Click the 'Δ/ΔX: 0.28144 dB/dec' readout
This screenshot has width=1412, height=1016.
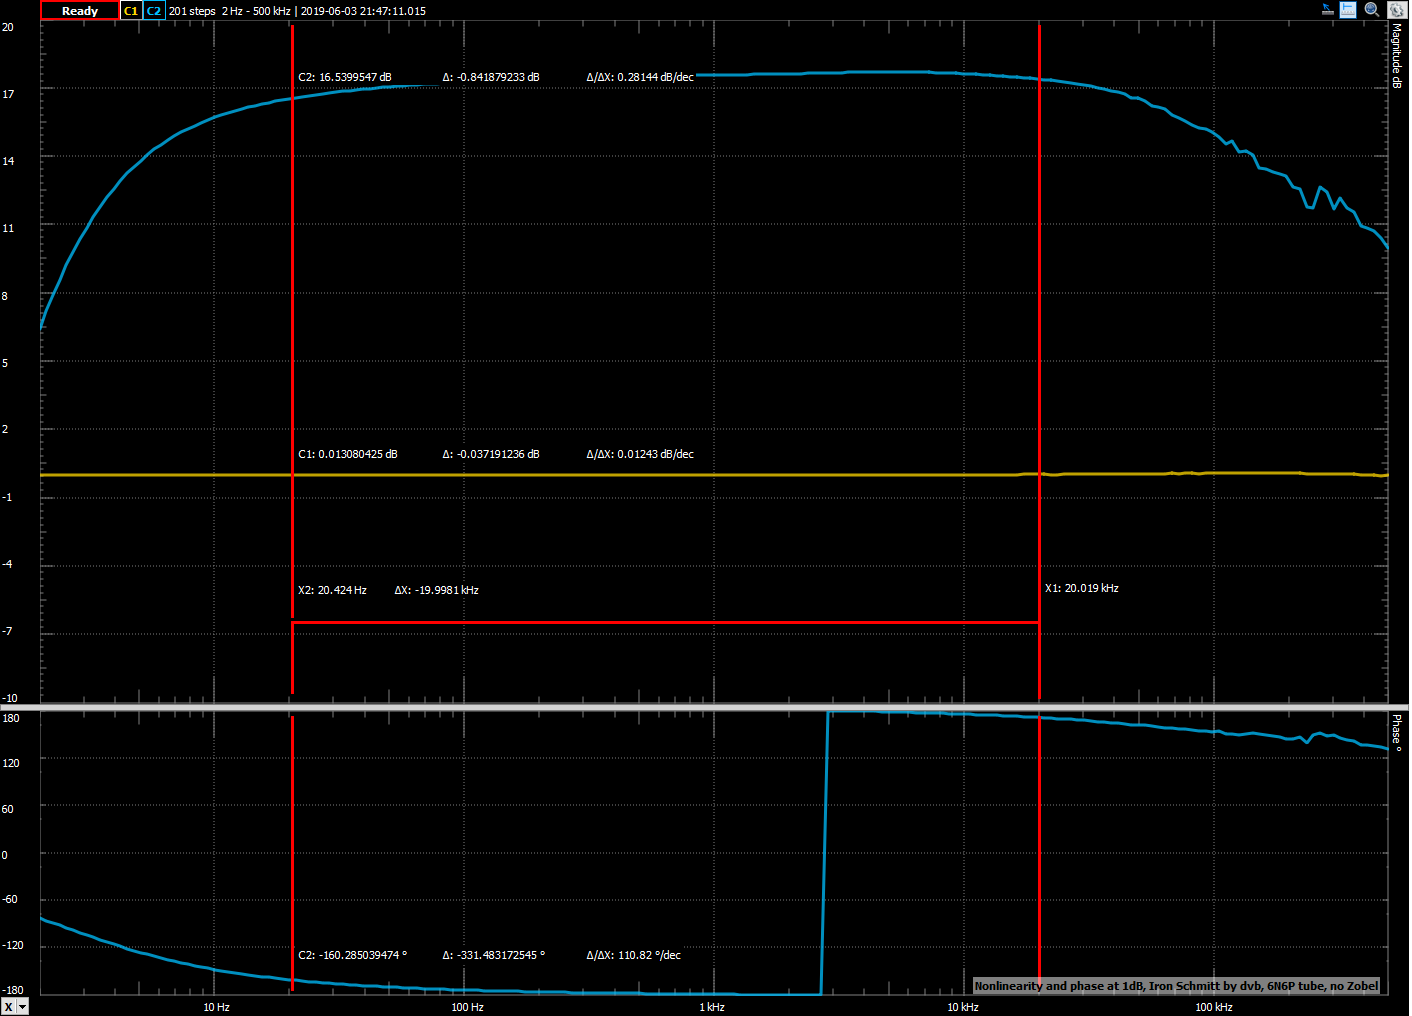coord(640,77)
